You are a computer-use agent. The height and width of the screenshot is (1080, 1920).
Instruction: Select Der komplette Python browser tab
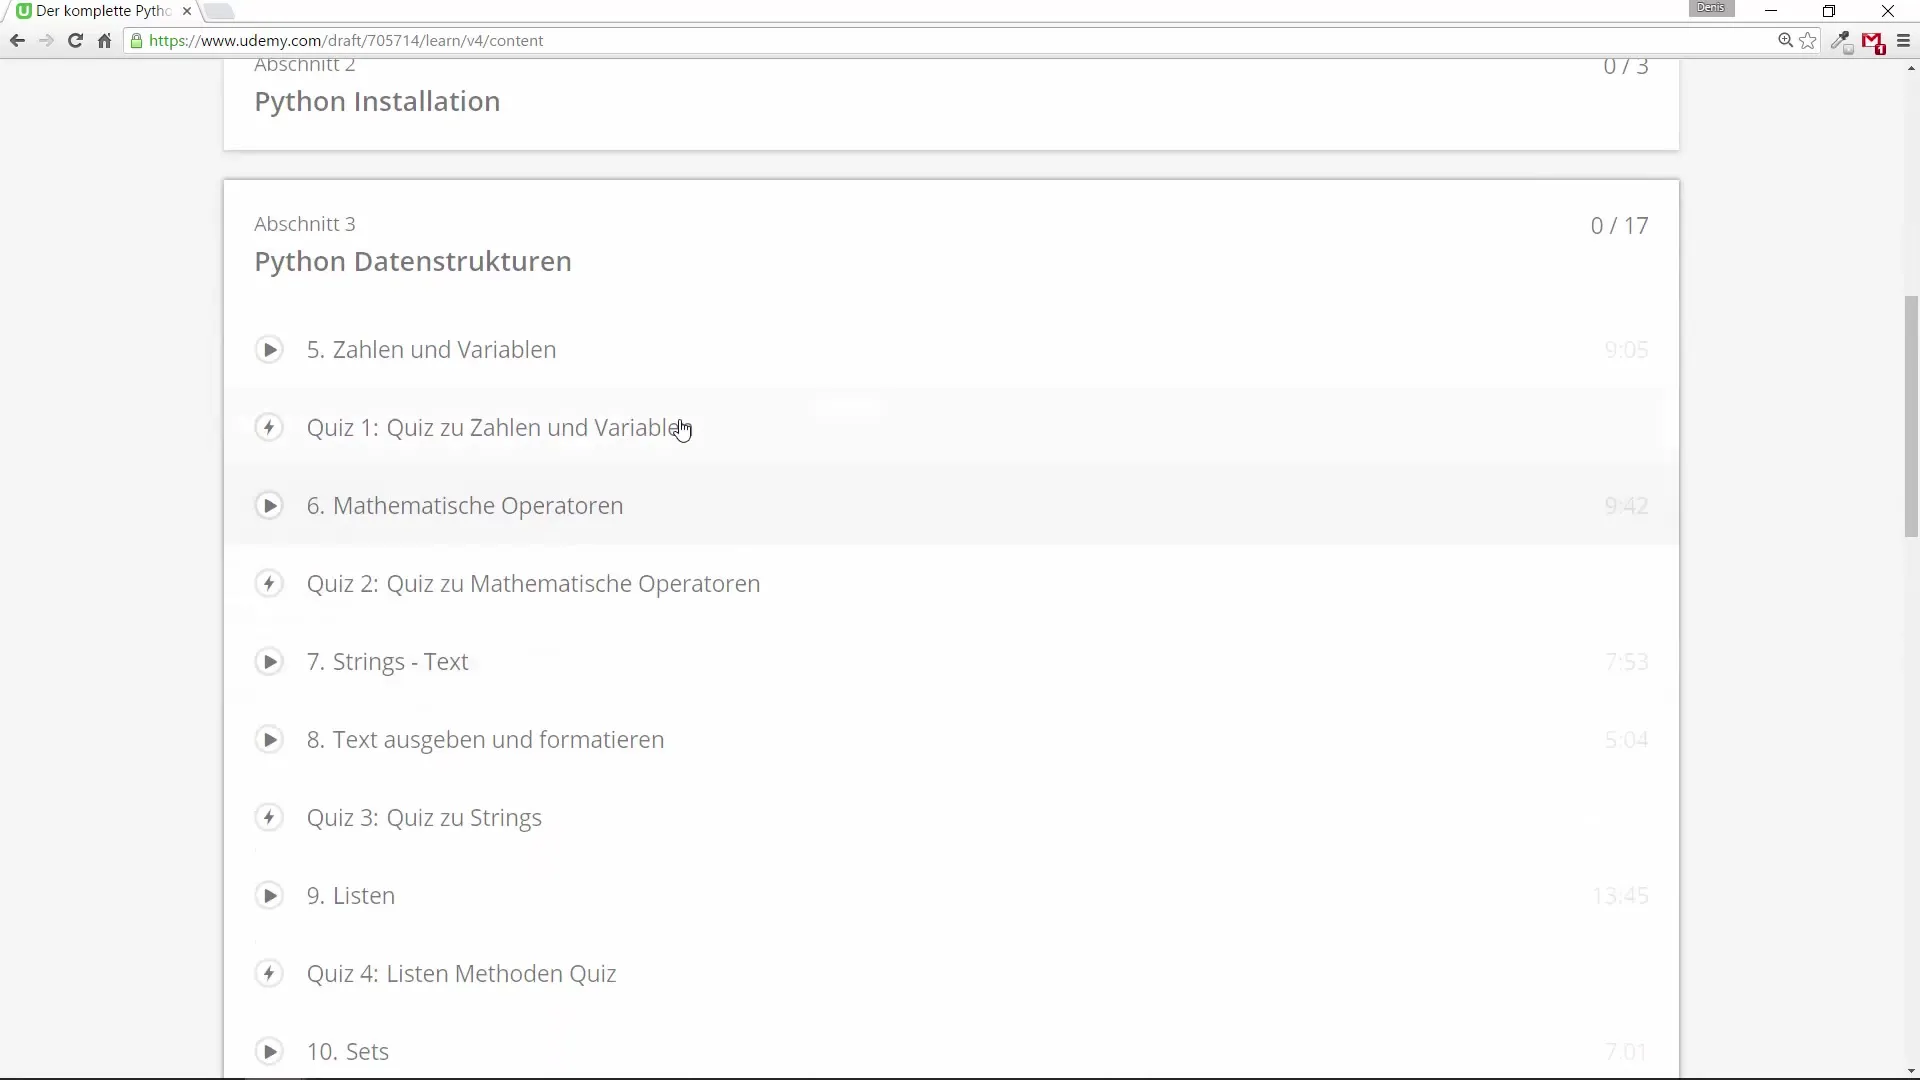103,11
